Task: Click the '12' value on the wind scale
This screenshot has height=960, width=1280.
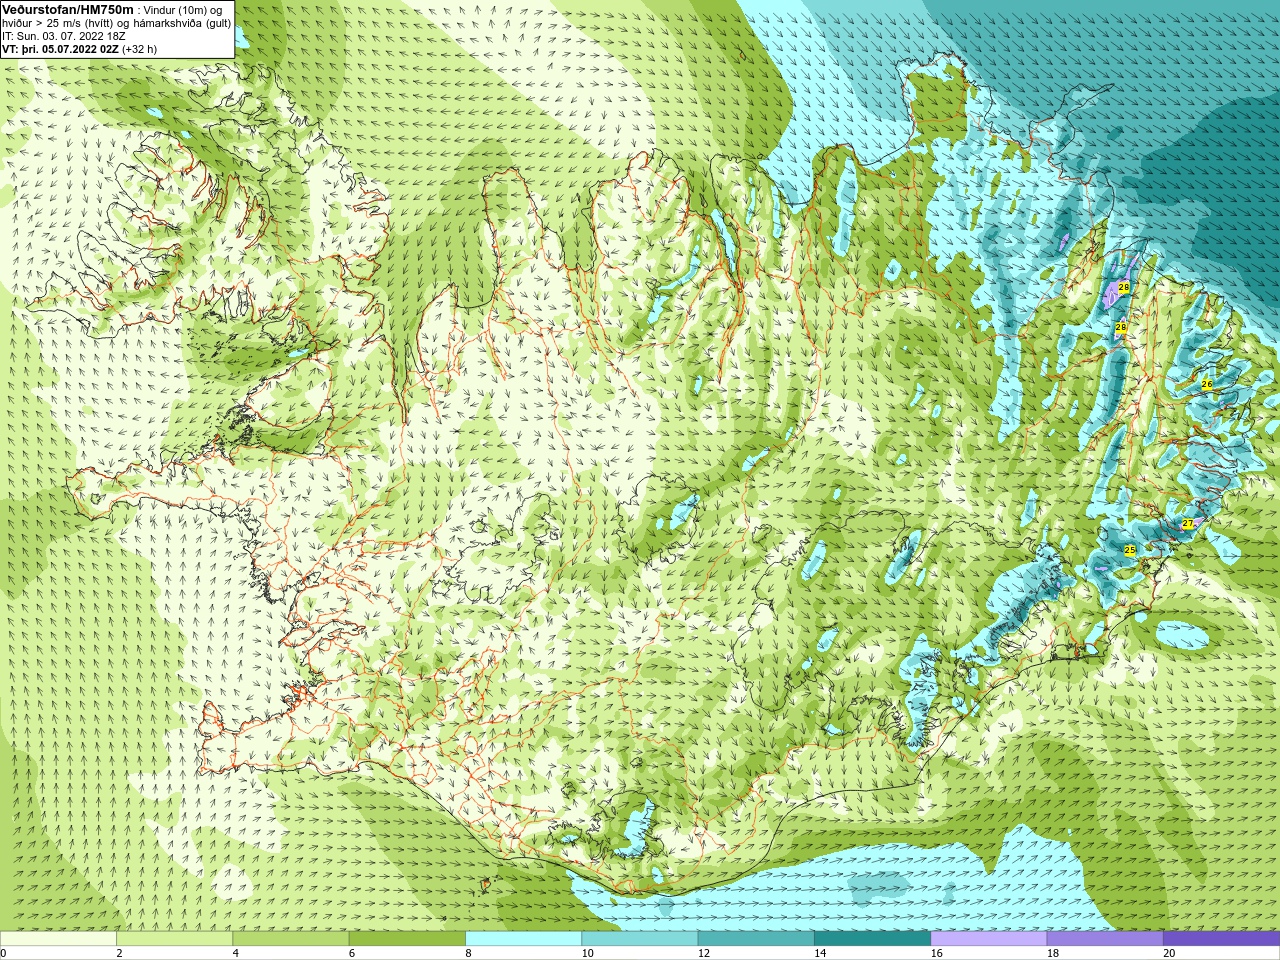Action: (704, 953)
